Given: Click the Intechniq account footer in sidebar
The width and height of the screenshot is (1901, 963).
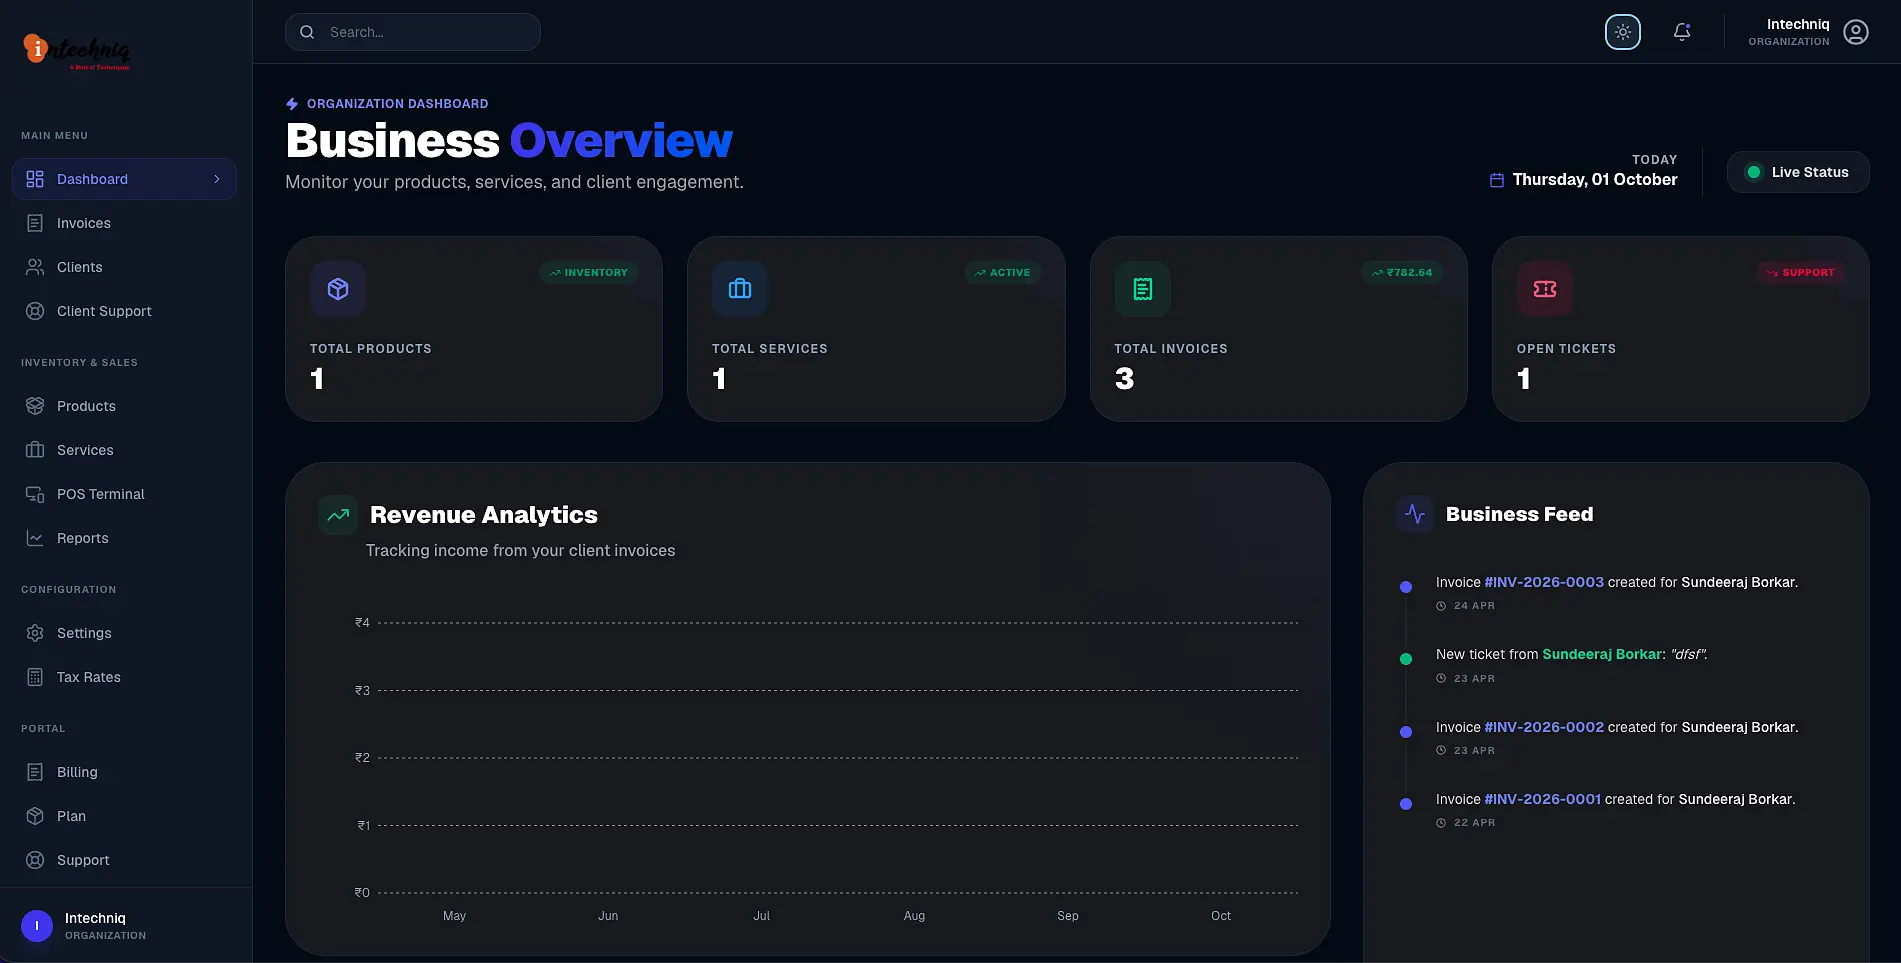Looking at the screenshot, I should 126,926.
